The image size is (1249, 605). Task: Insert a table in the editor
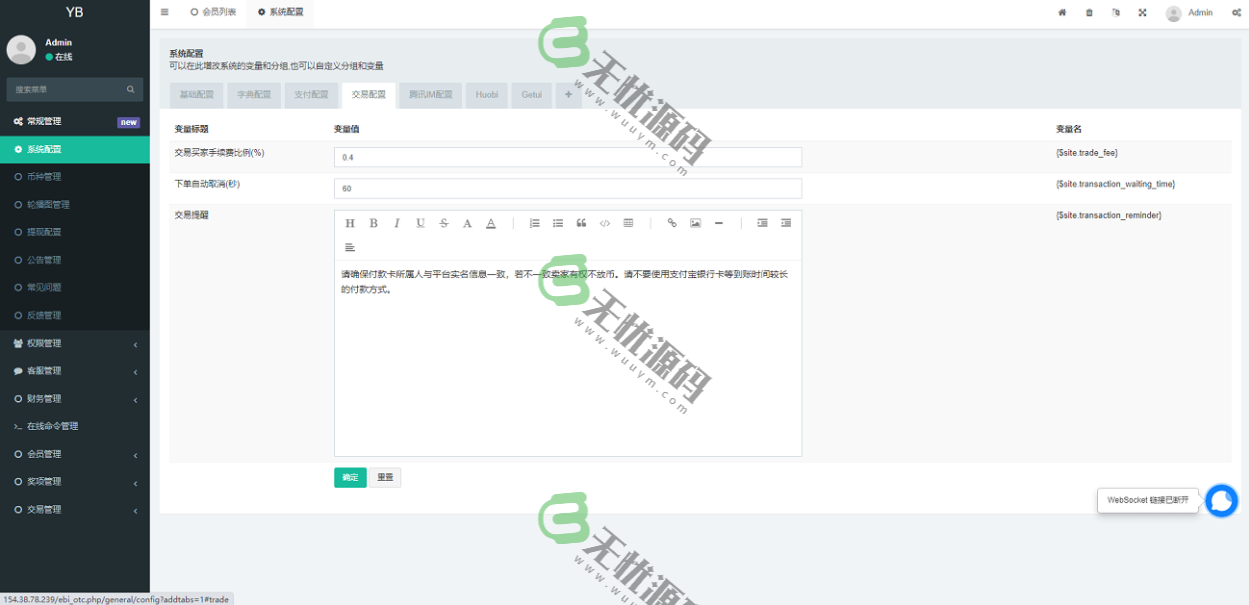[628, 223]
